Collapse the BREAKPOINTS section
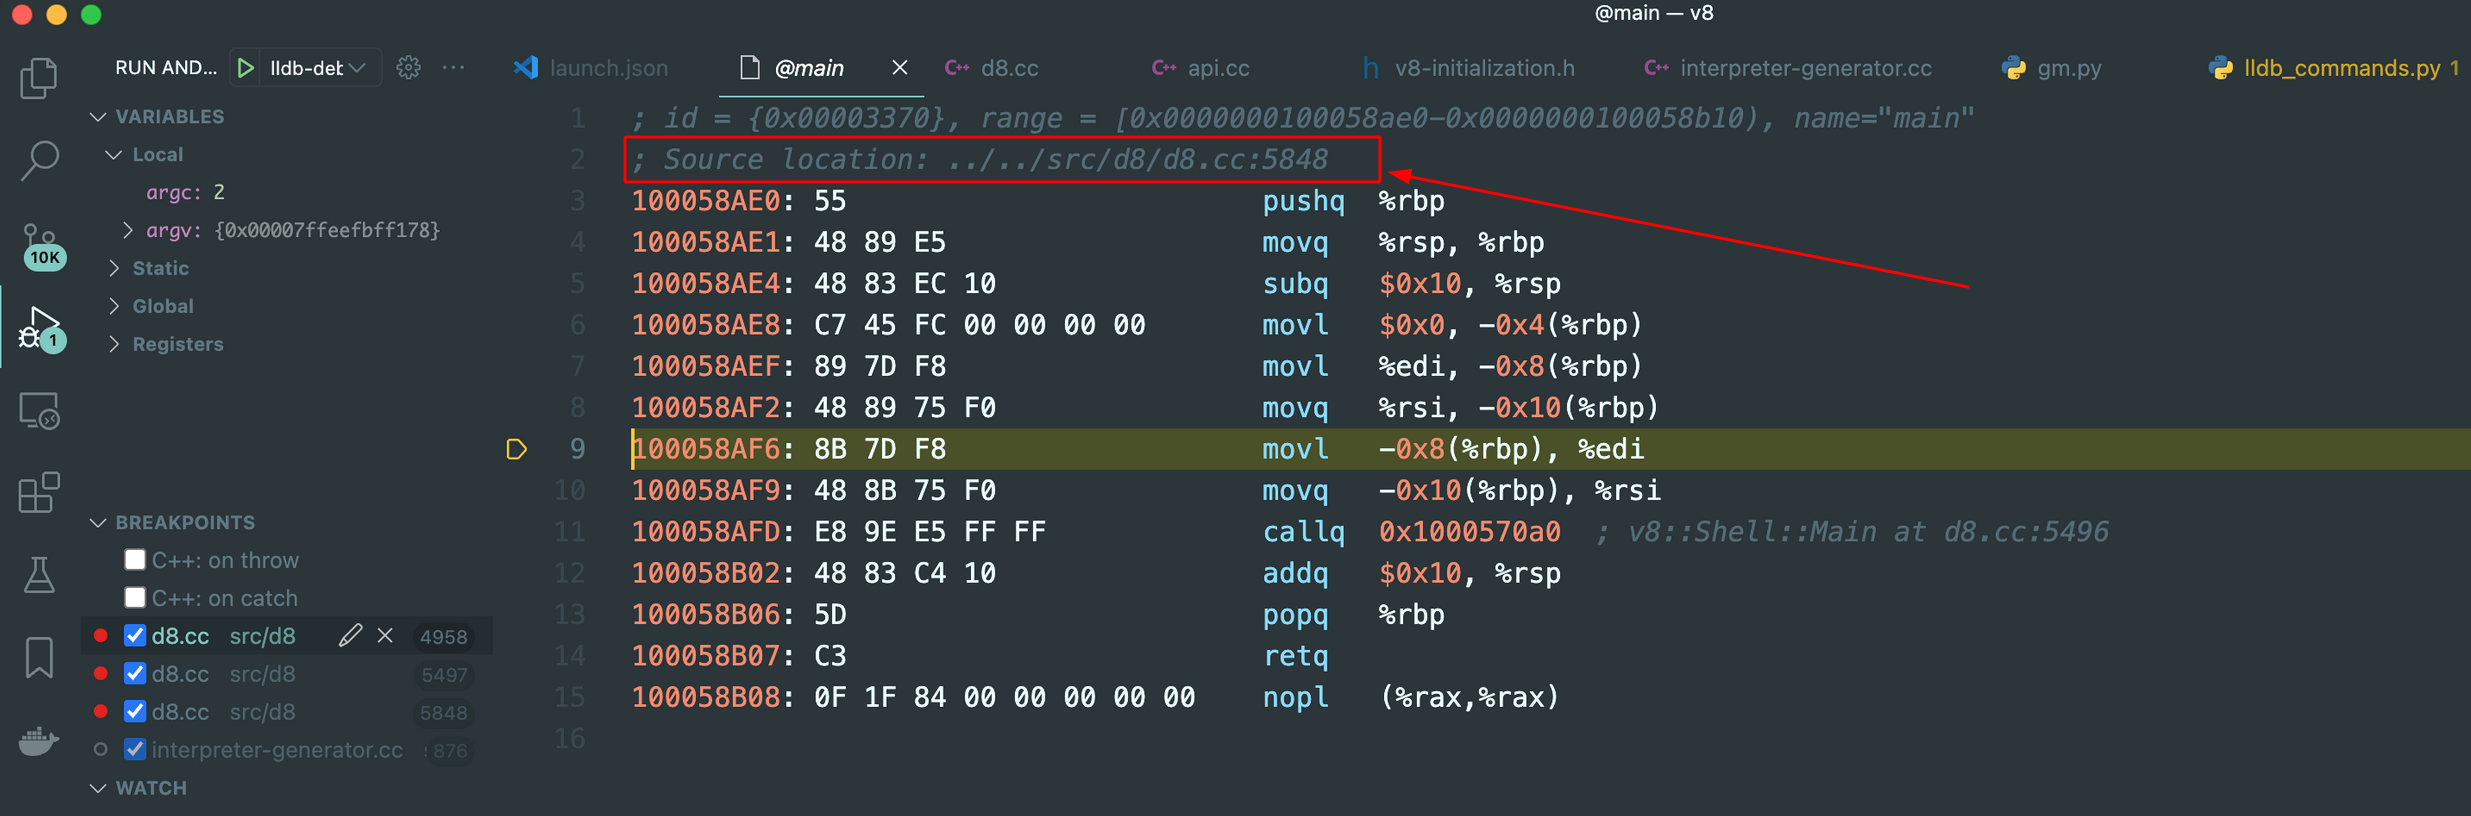Viewport: 2471px width, 816px height. tap(98, 523)
